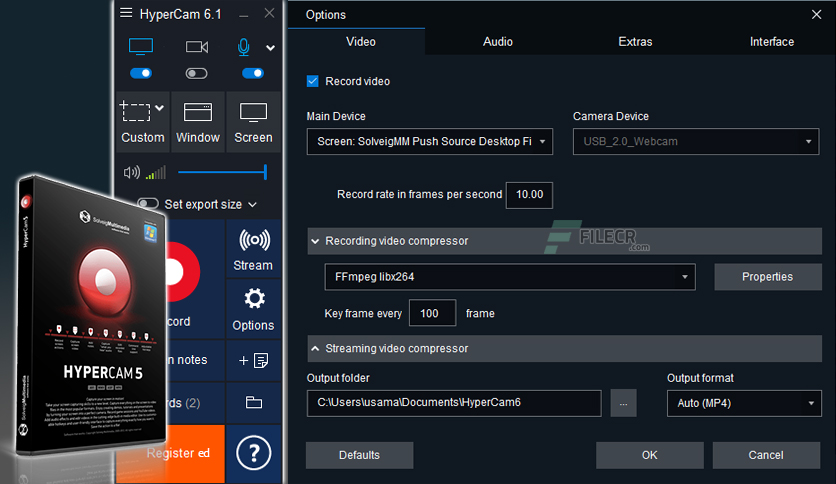This screenshot has height=484, width=836.
Task: Open the HyperCam hamburger menu
Action: pos(126,13)
